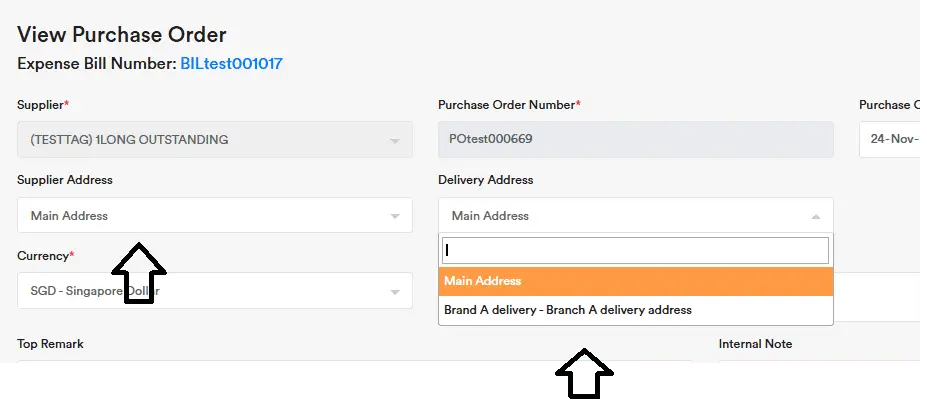Click the Internal Note label
927x416 pixels.
755,344
